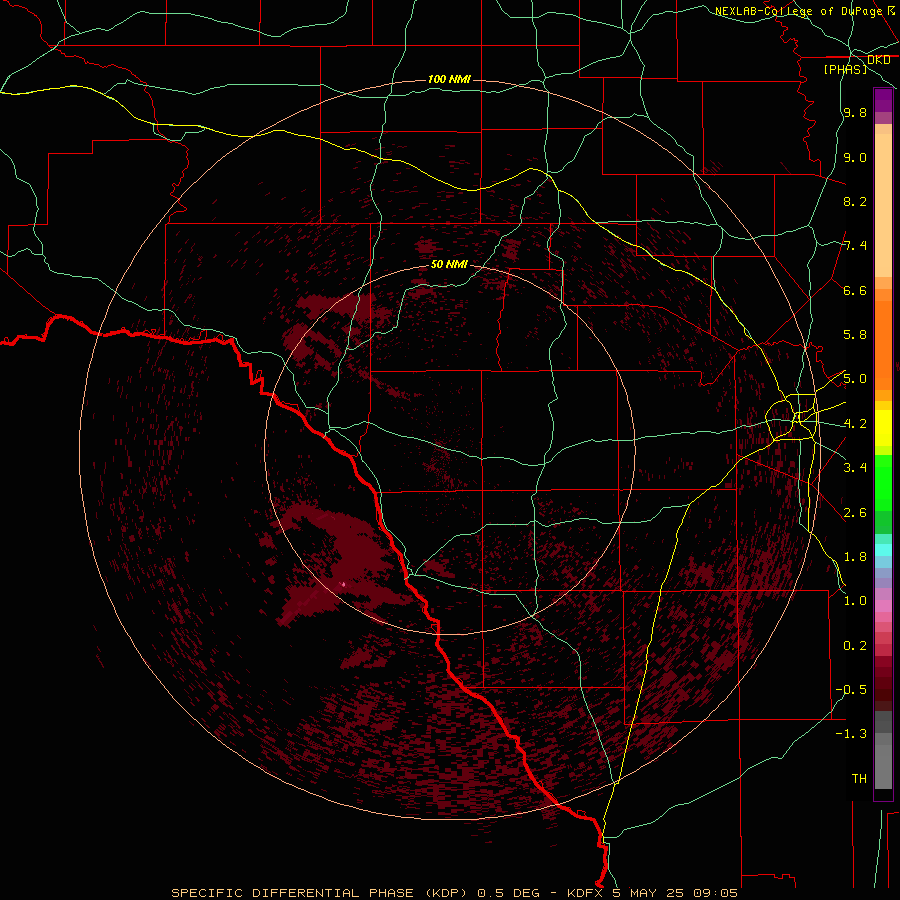
Task: Click the 2.6 scale value
Action: click(x=855, y=513)
